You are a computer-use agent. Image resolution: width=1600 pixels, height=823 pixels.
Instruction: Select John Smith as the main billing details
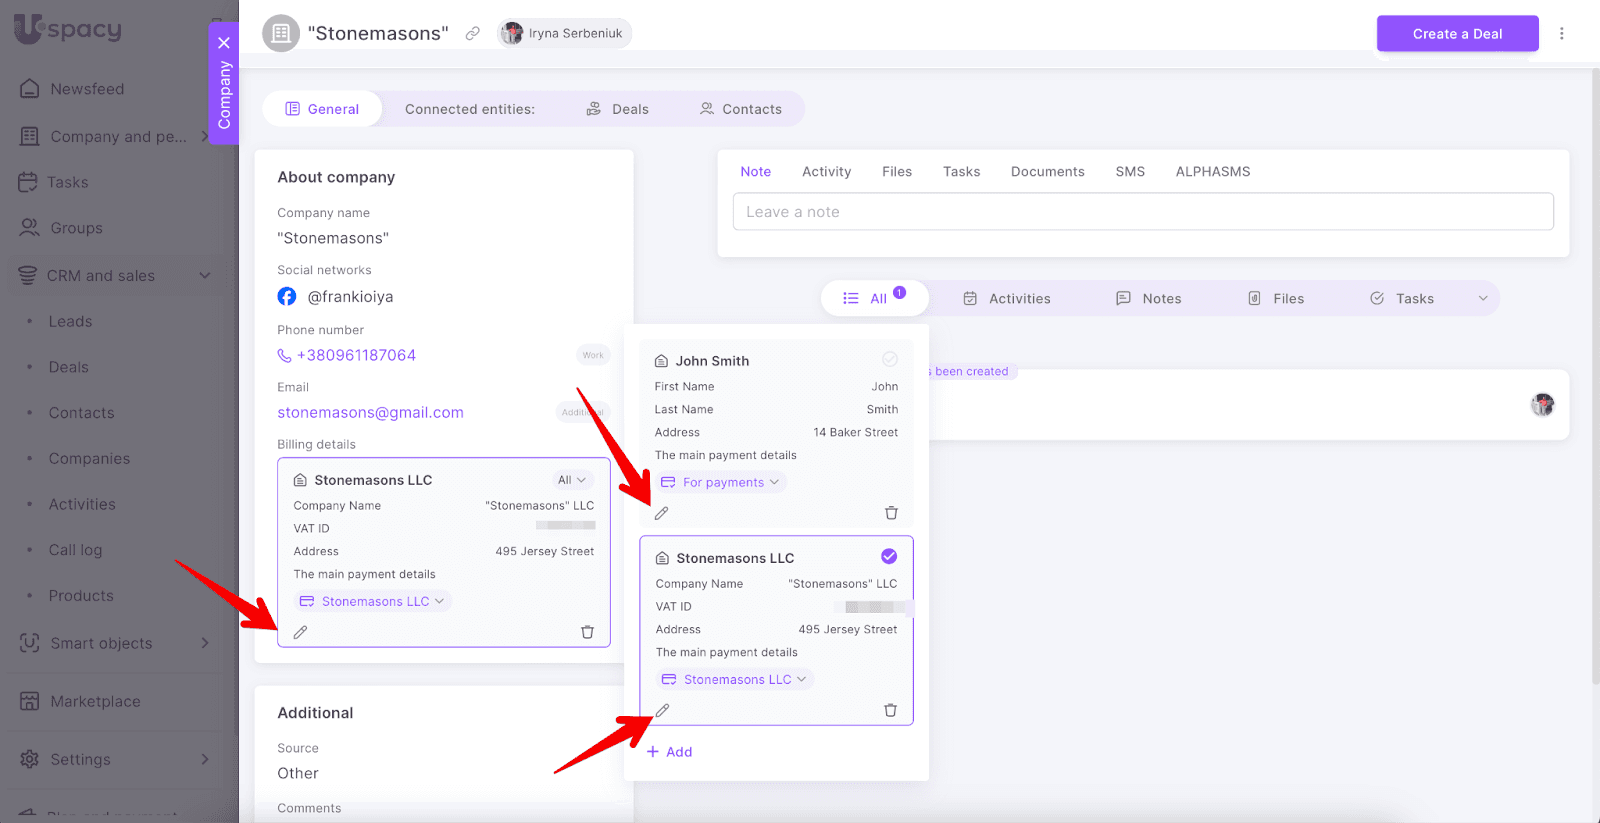(889, 360)
